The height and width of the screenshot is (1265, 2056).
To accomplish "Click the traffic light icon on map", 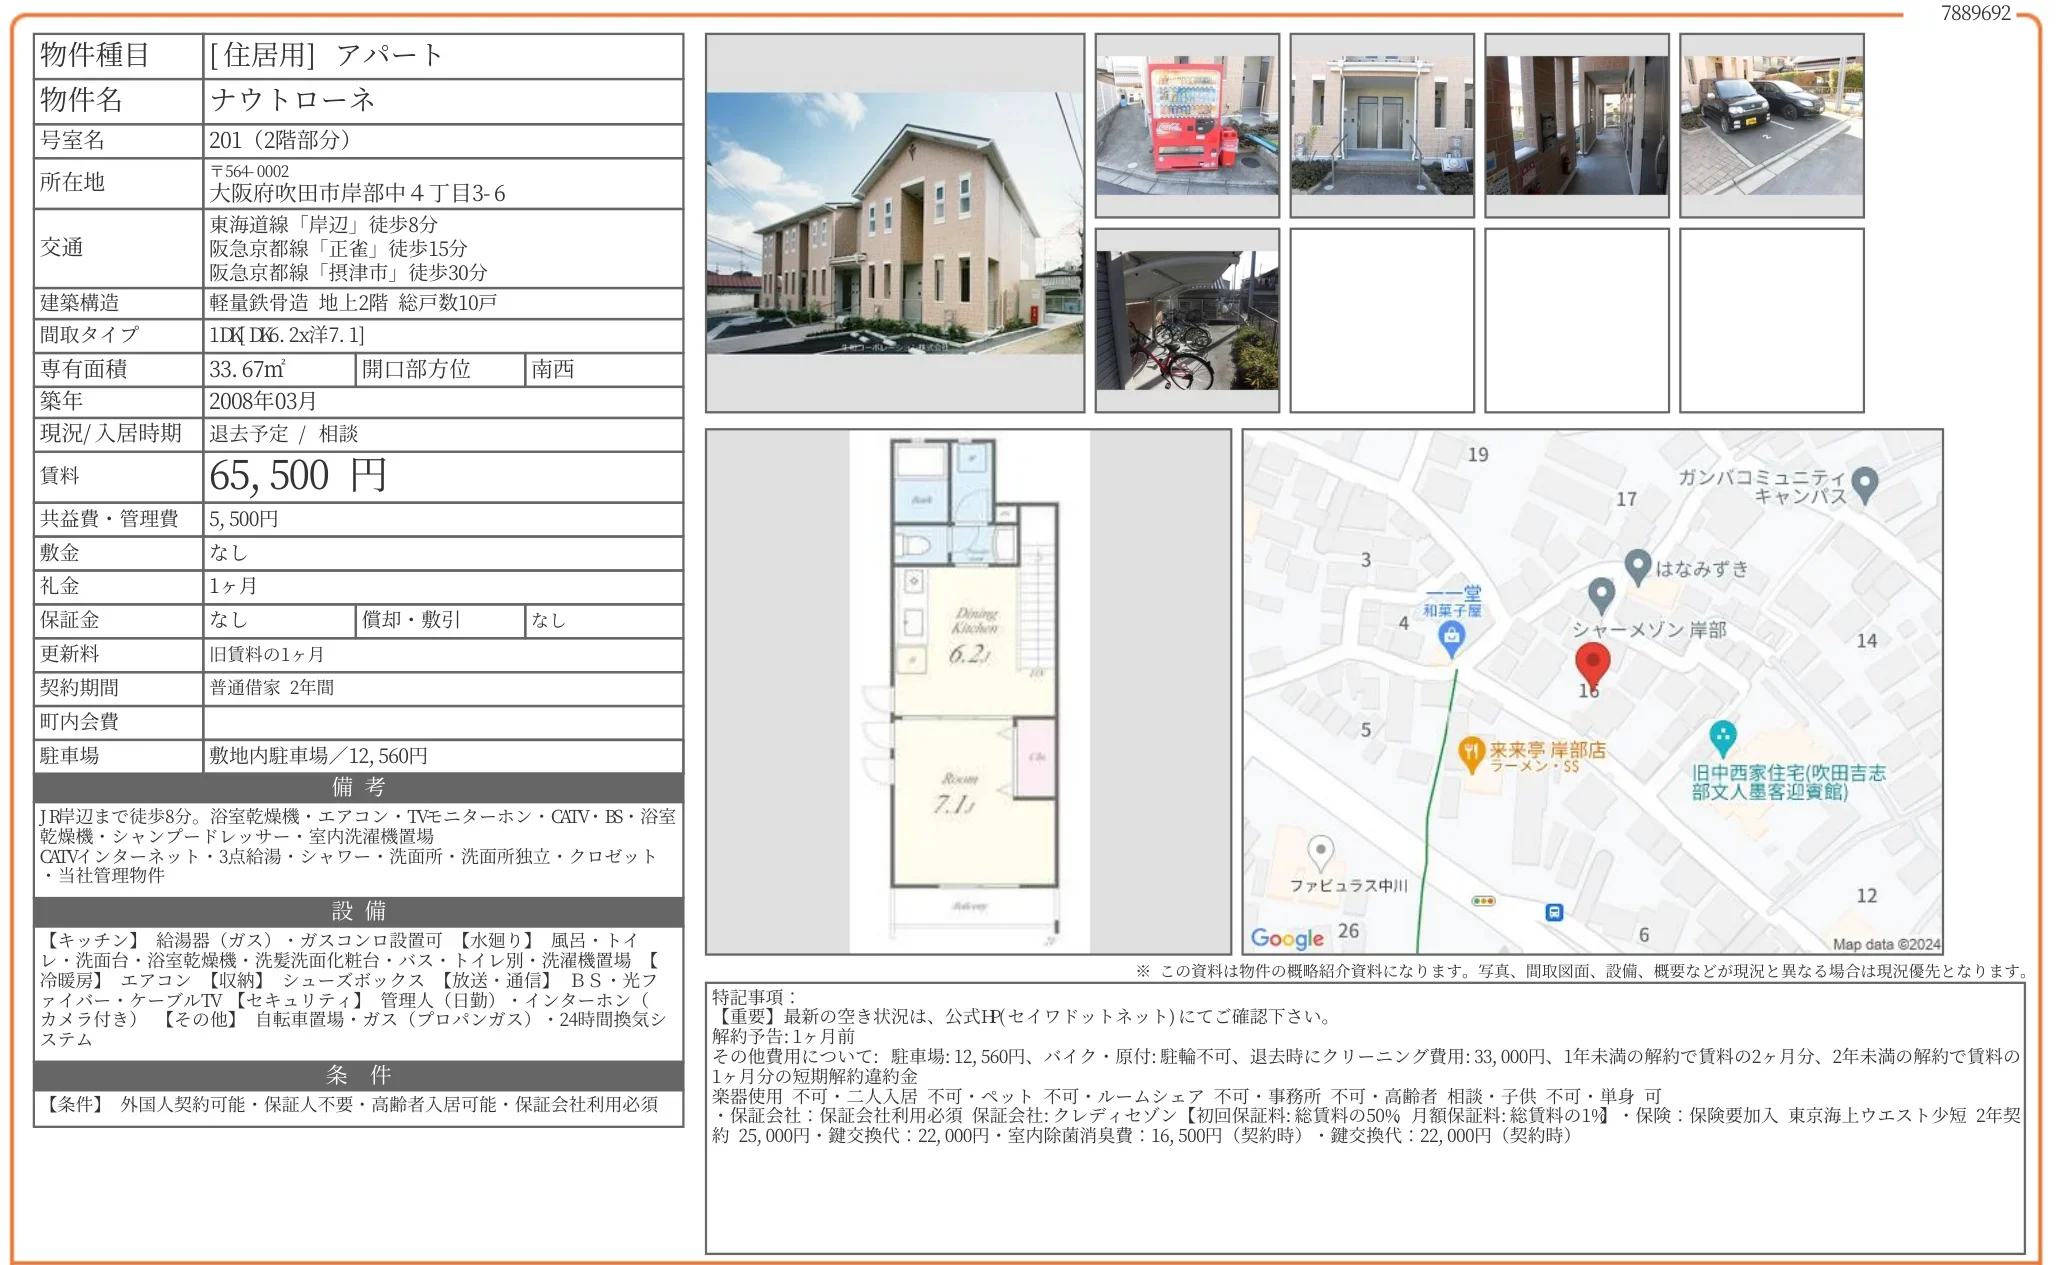I will coord(1483,901).
